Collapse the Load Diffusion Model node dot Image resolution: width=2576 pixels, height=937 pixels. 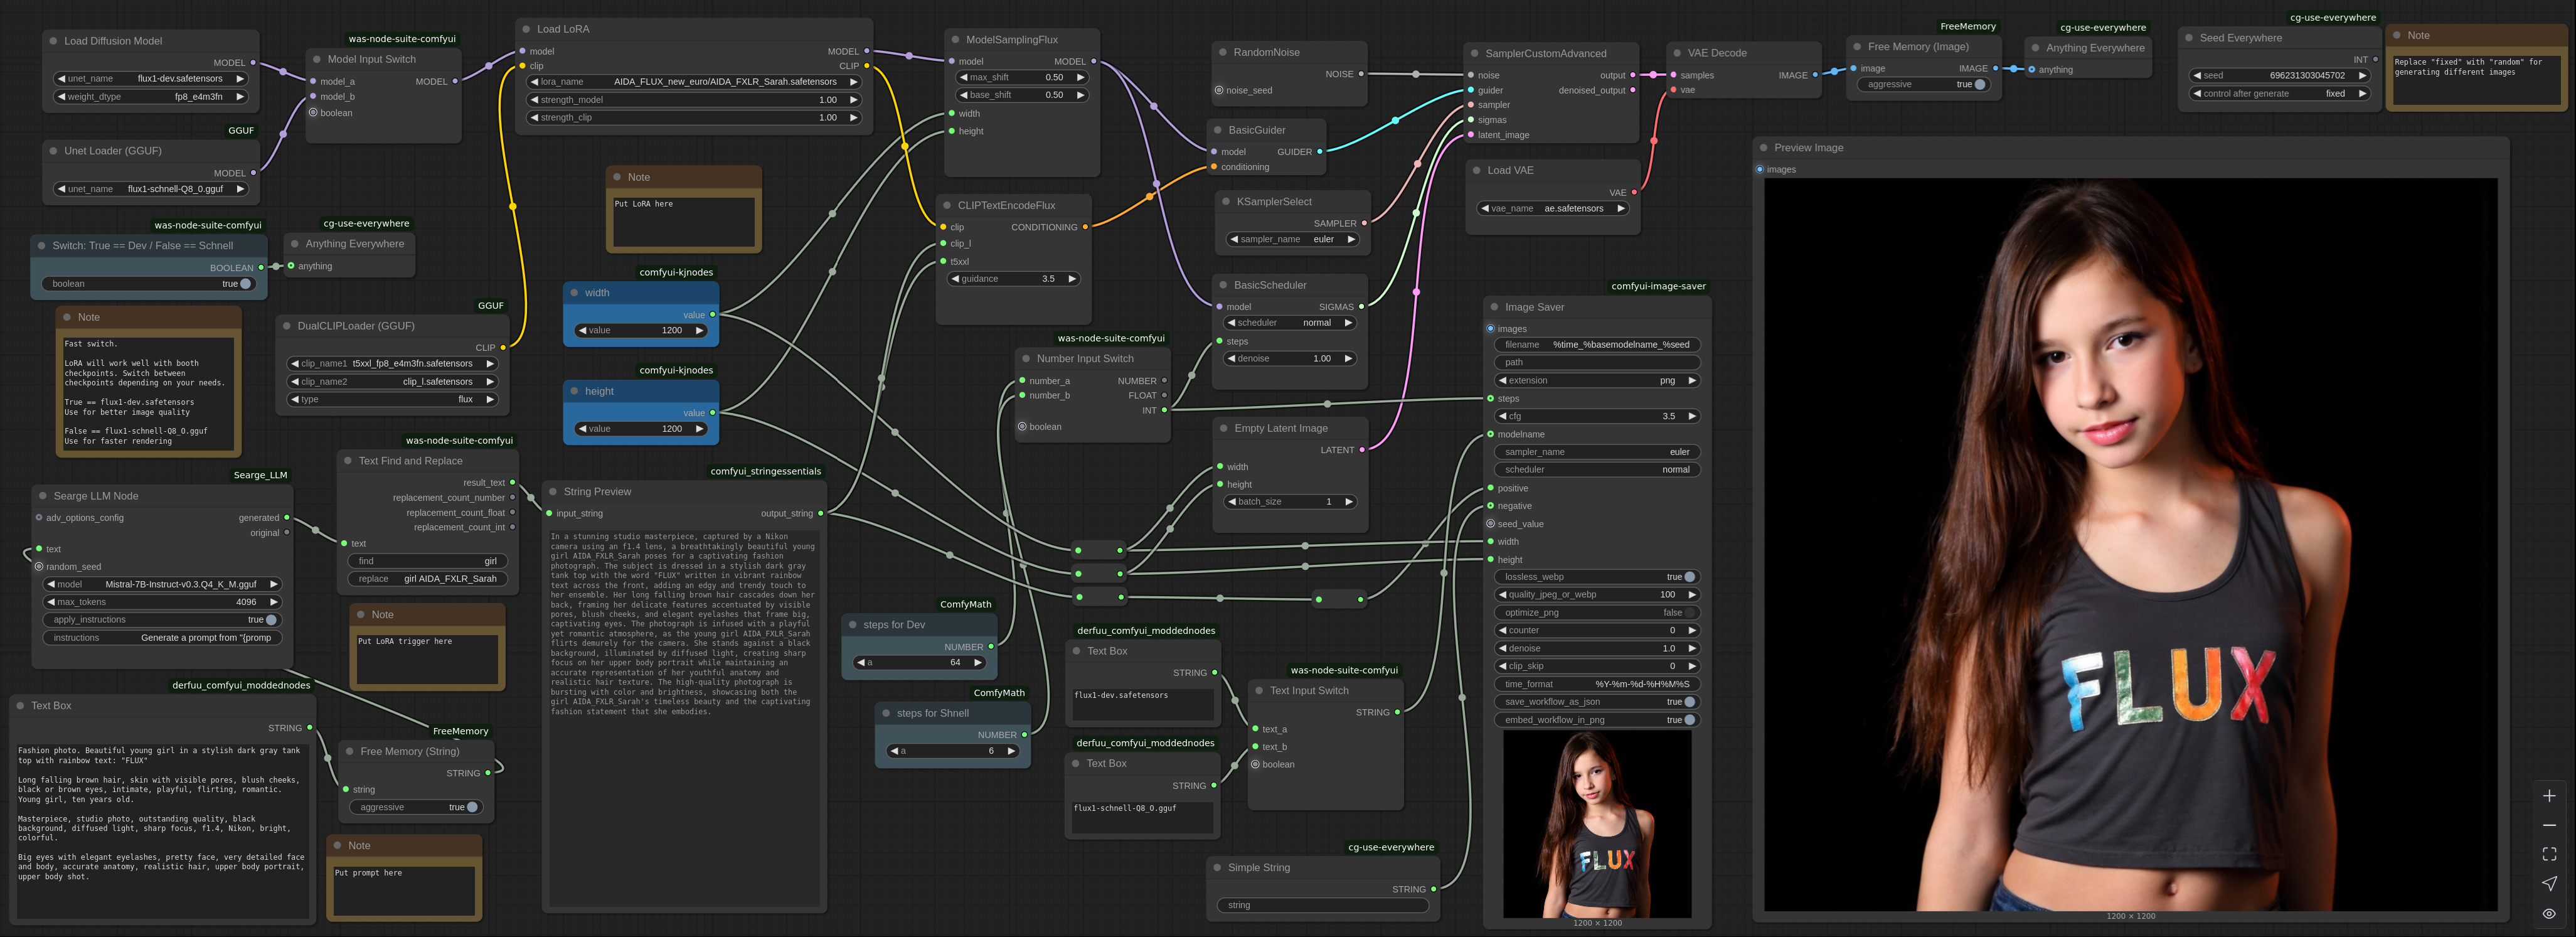point(53,41)
